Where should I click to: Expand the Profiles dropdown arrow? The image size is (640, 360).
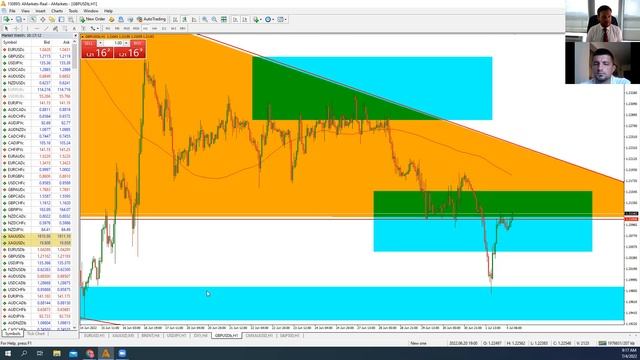(x=24, y=19)
